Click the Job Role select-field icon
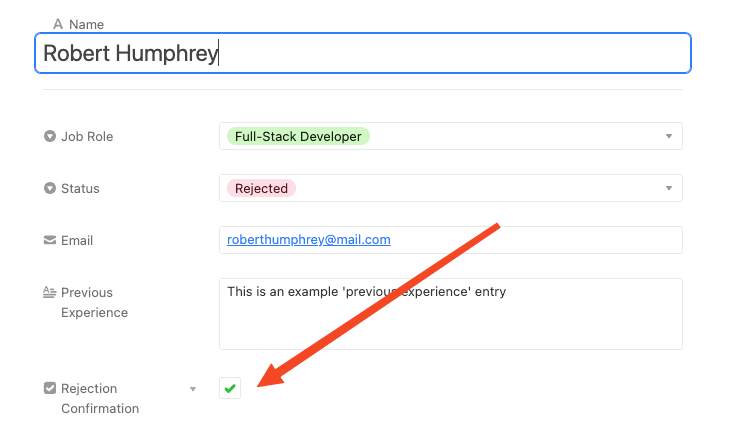This screenshot has width=733, height=439. coord(50,136)
